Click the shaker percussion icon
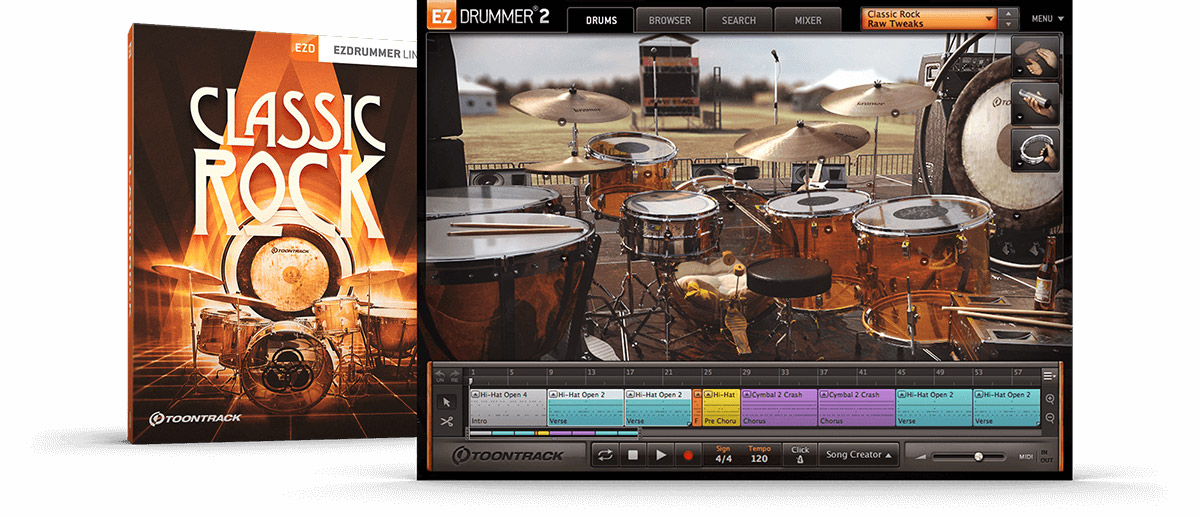The width and height of the screenshot is (1200, 517). pyautogui.click(x=1034, y=104)
